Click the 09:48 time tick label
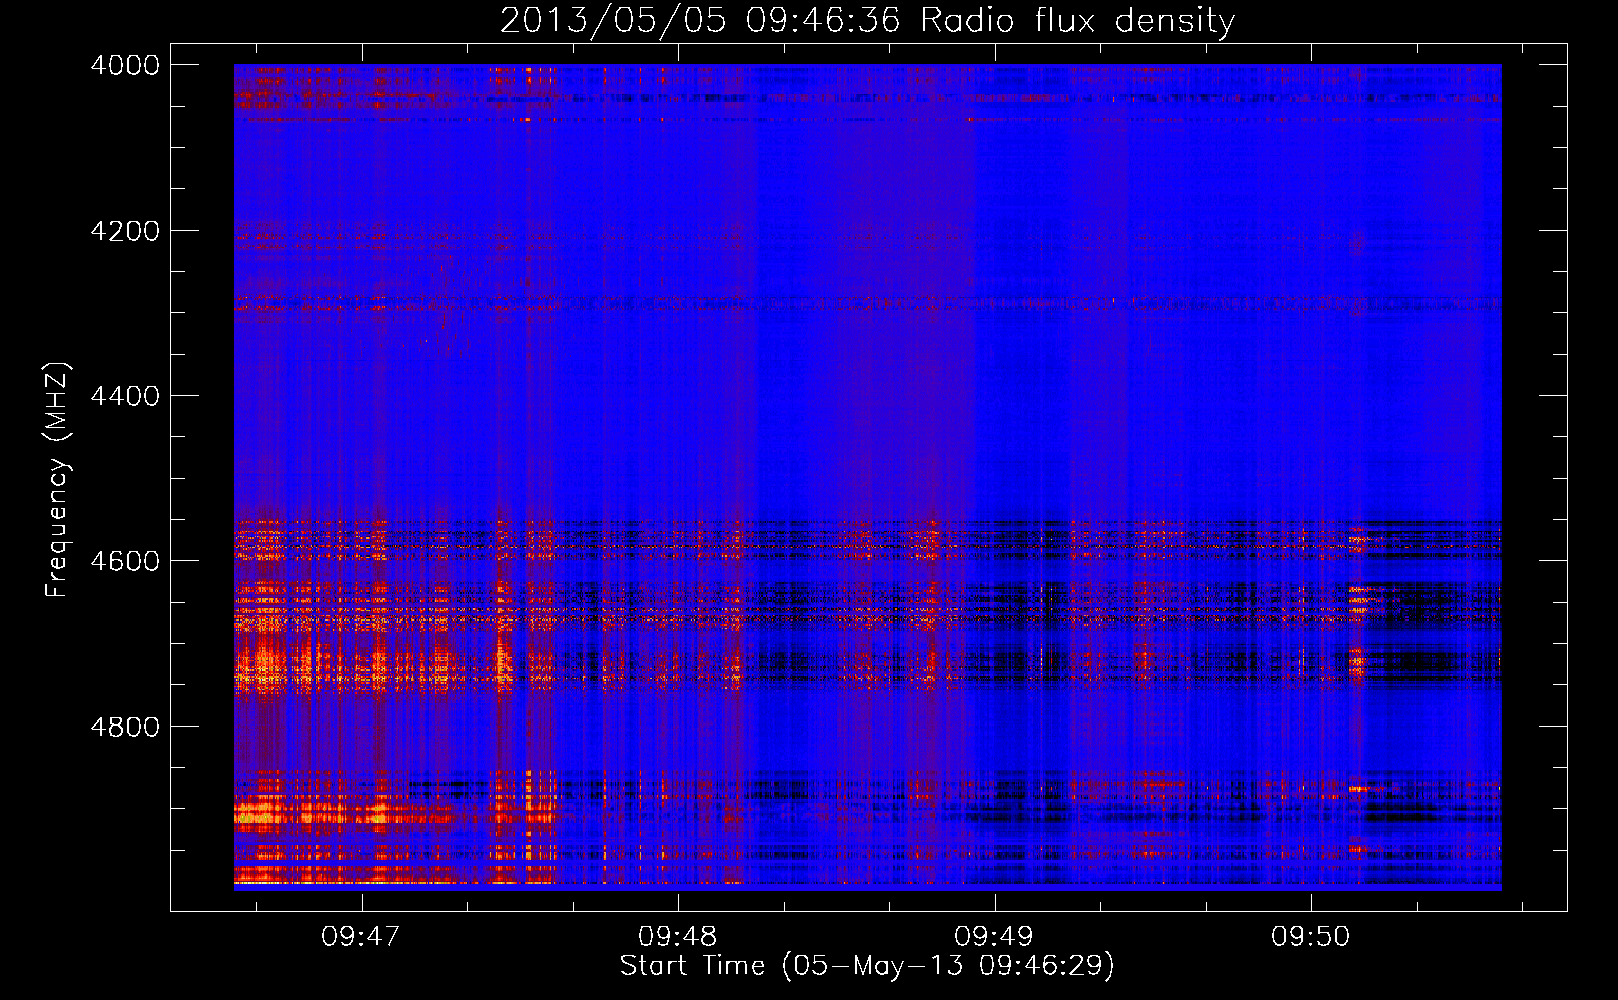1618x1000 pixels. click(678, 936)
